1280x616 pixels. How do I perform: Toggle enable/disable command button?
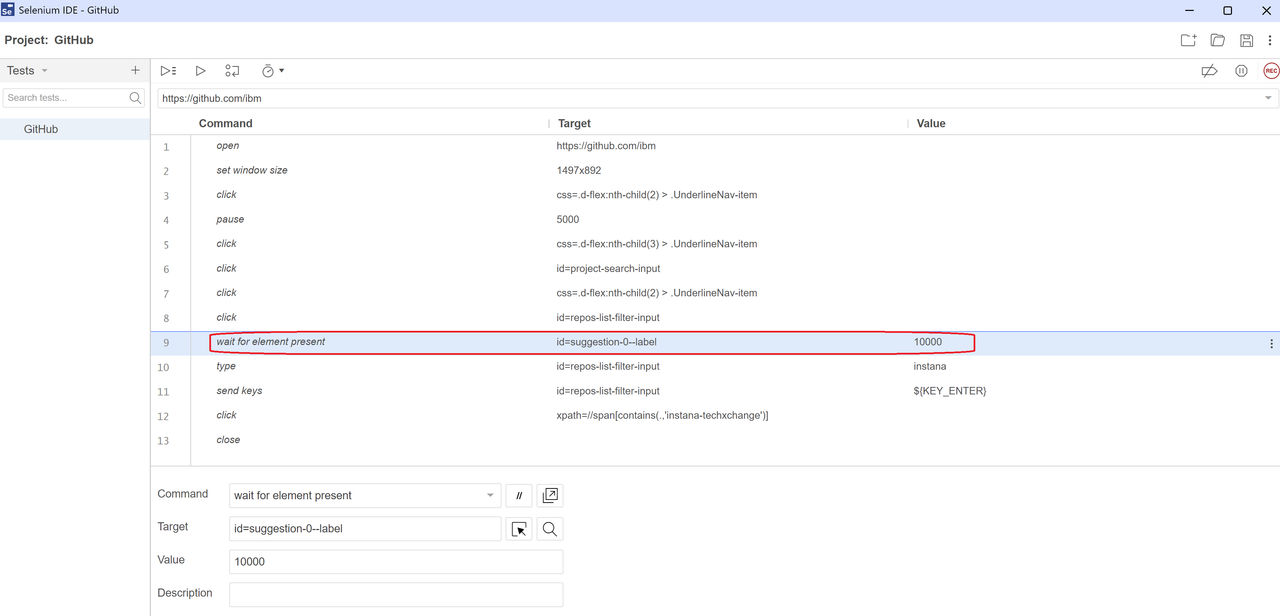(518, 496)
